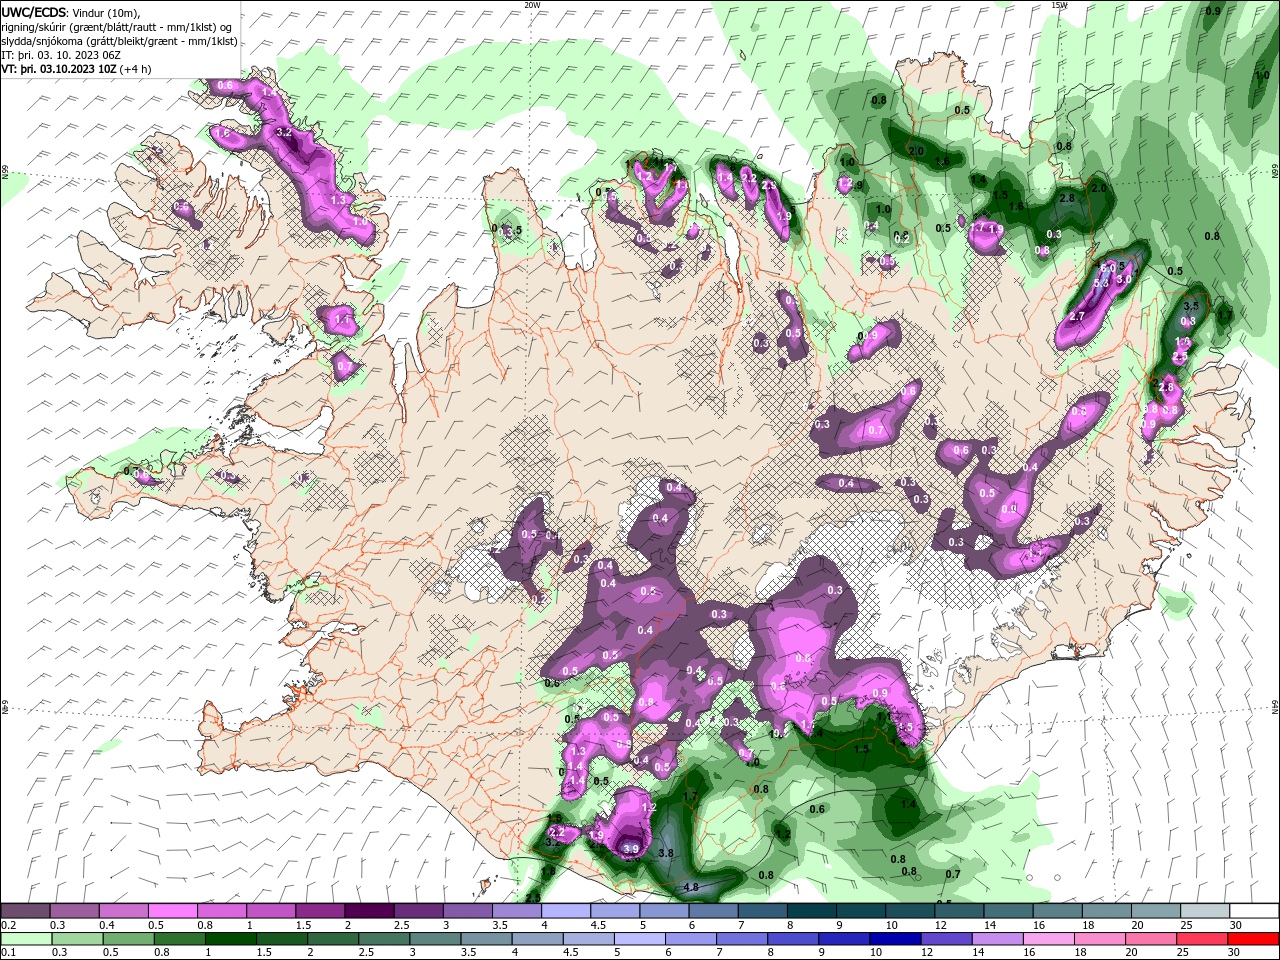Pick the darkest green 1 mm rain swatch
1280x960 pixels.
[x=229, y=939]
